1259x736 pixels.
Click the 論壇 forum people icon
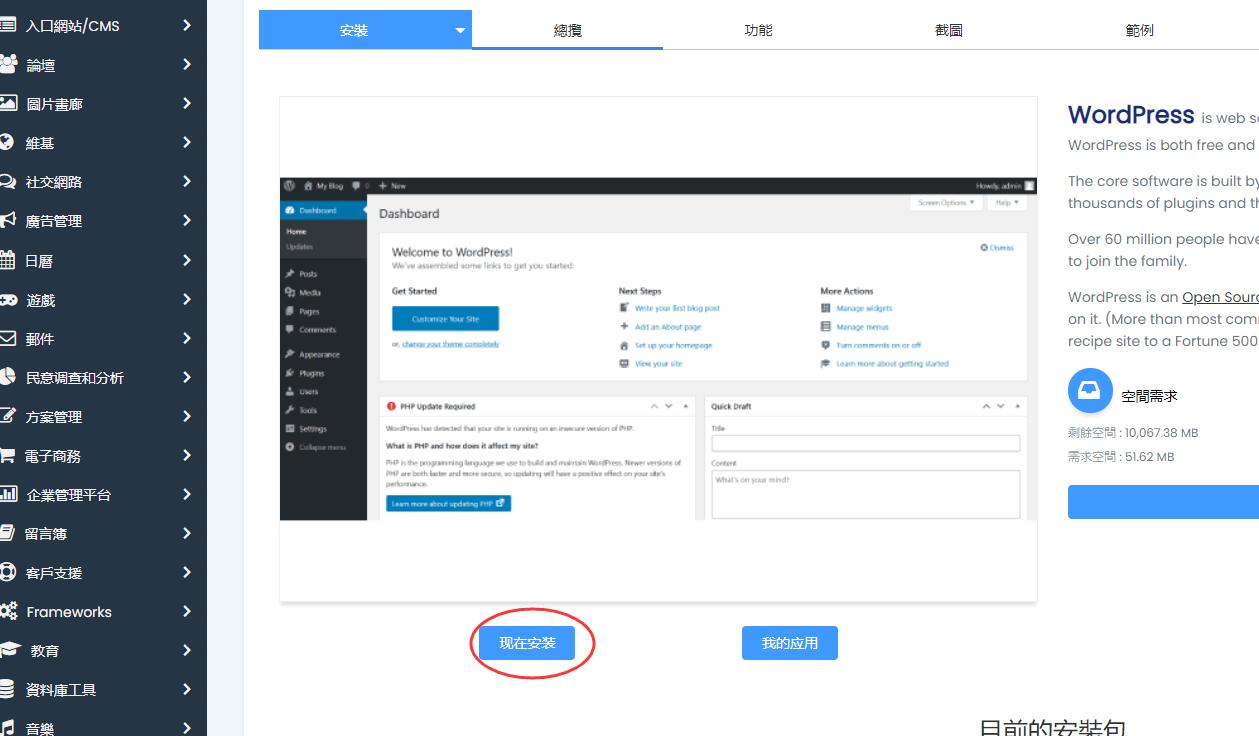pos(8,64)
